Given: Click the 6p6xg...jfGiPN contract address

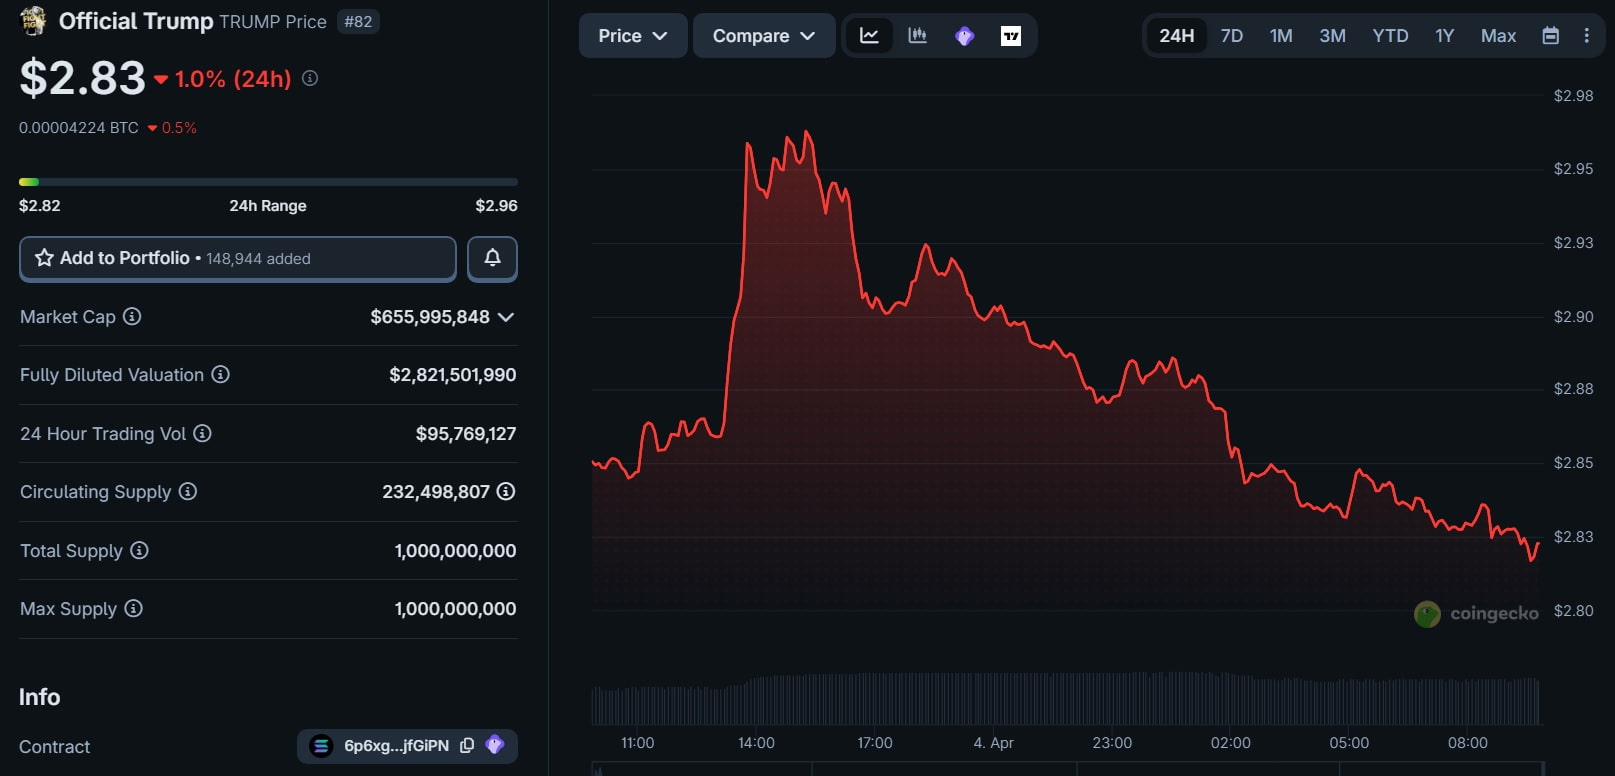Looking at the screenshot, I should 396,746.
